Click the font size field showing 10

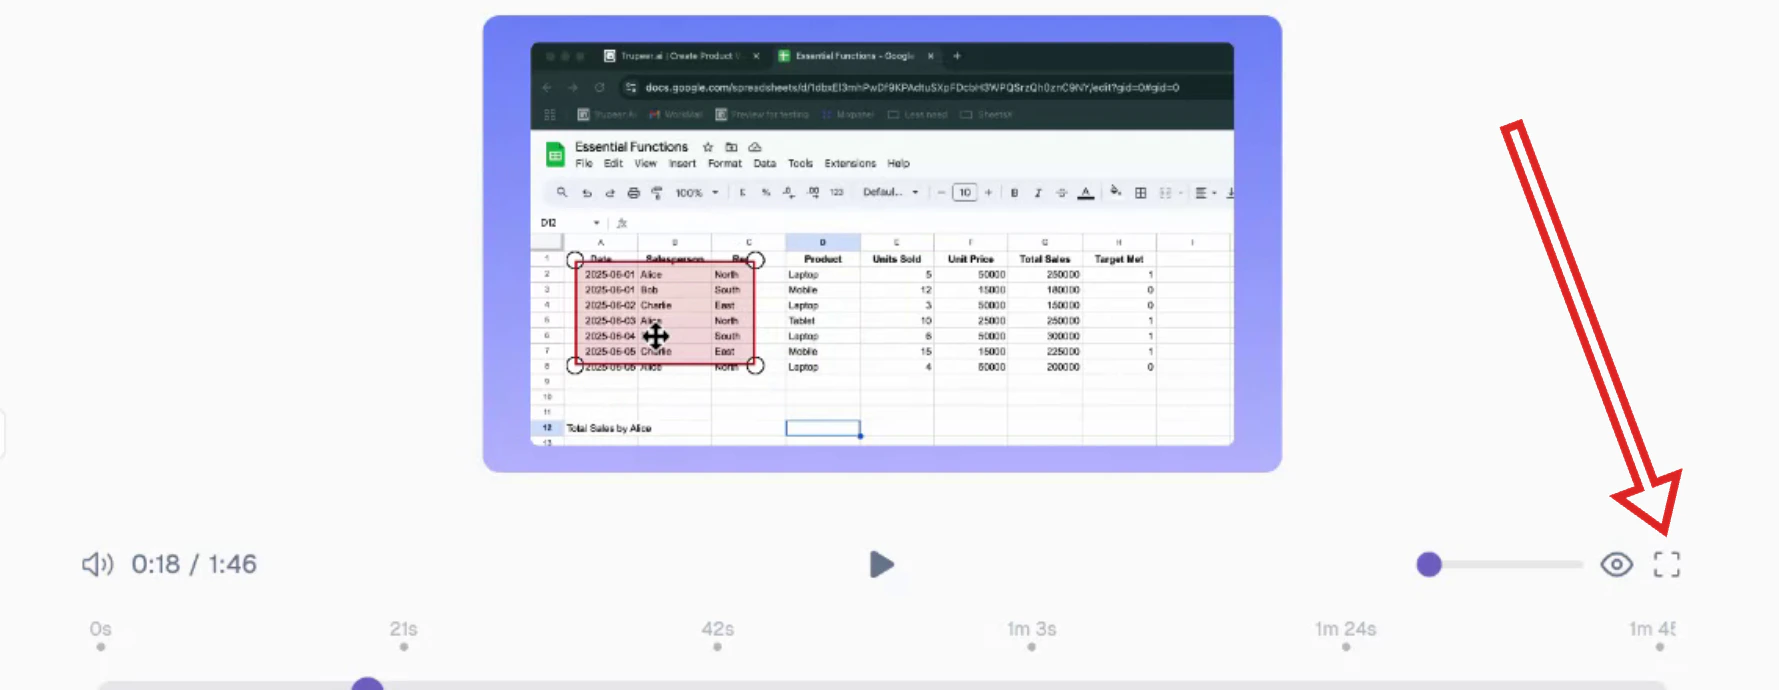point(964,192)
